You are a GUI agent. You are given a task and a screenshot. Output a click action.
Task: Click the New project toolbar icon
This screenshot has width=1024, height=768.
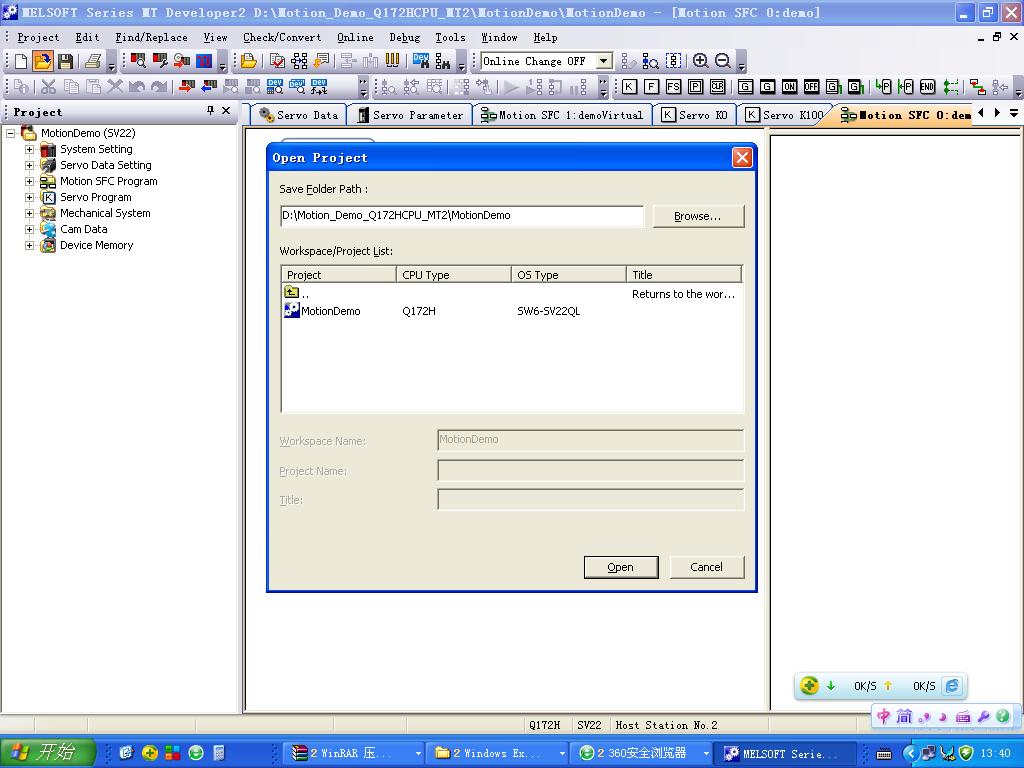click(x=20, y=62)
